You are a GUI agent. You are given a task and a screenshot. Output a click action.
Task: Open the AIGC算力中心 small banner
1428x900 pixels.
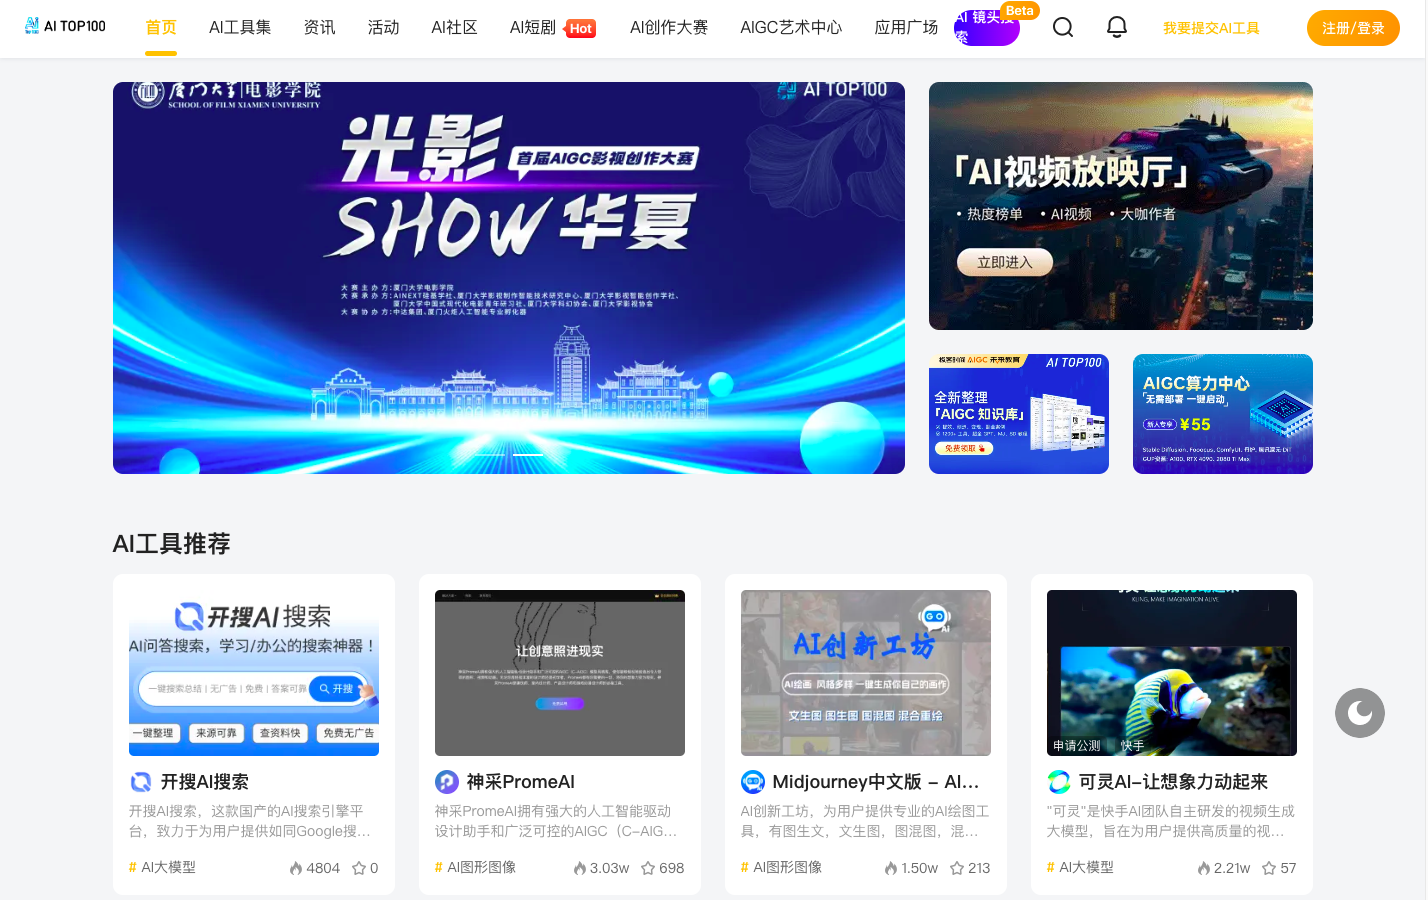[1223, 414]
